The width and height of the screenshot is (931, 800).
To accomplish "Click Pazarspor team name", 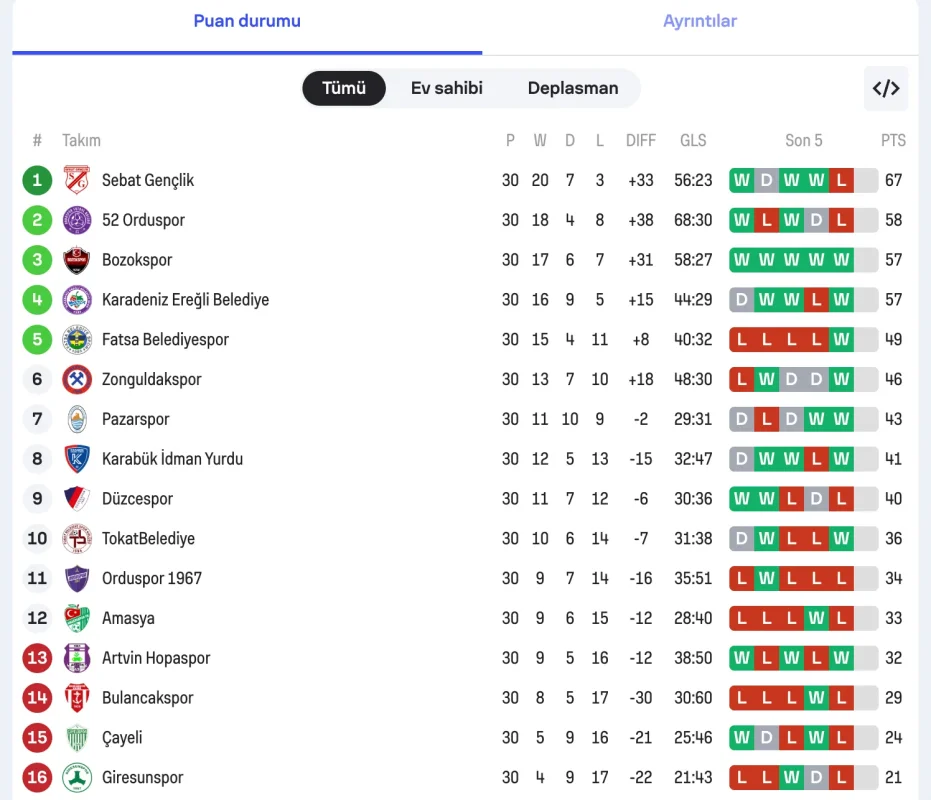I will 135,419.
